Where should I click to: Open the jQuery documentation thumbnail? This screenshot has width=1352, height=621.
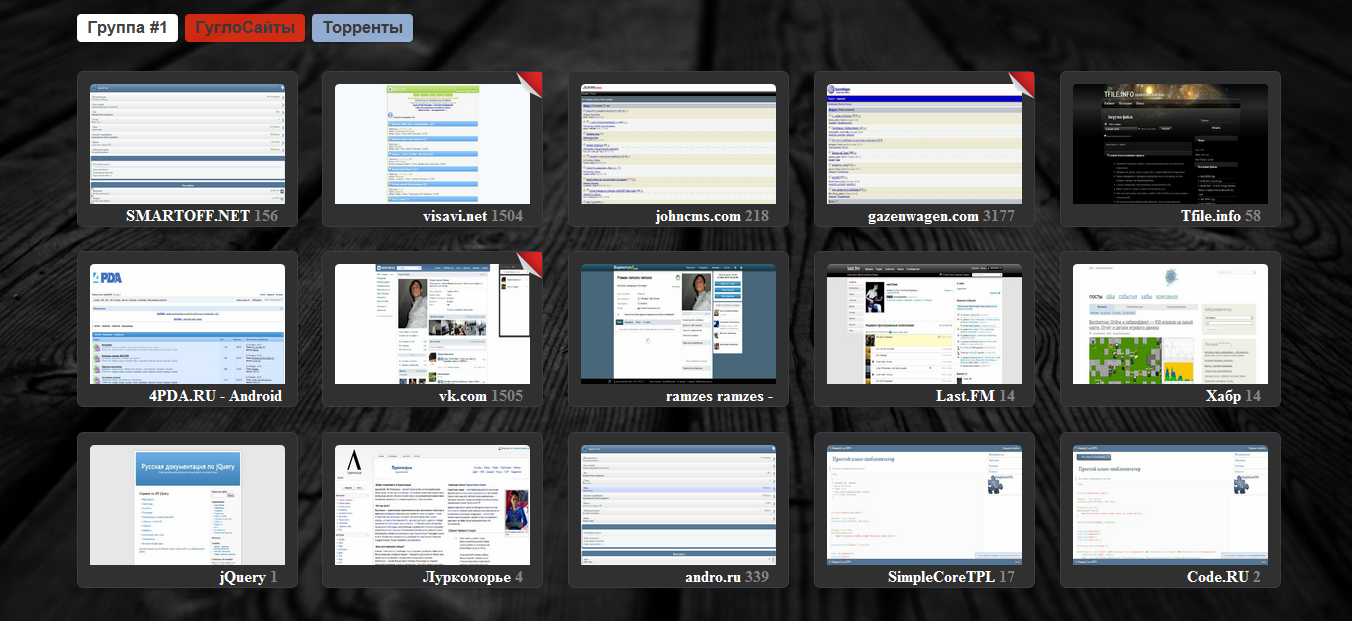pyautogui.click(x=187, y=505)
